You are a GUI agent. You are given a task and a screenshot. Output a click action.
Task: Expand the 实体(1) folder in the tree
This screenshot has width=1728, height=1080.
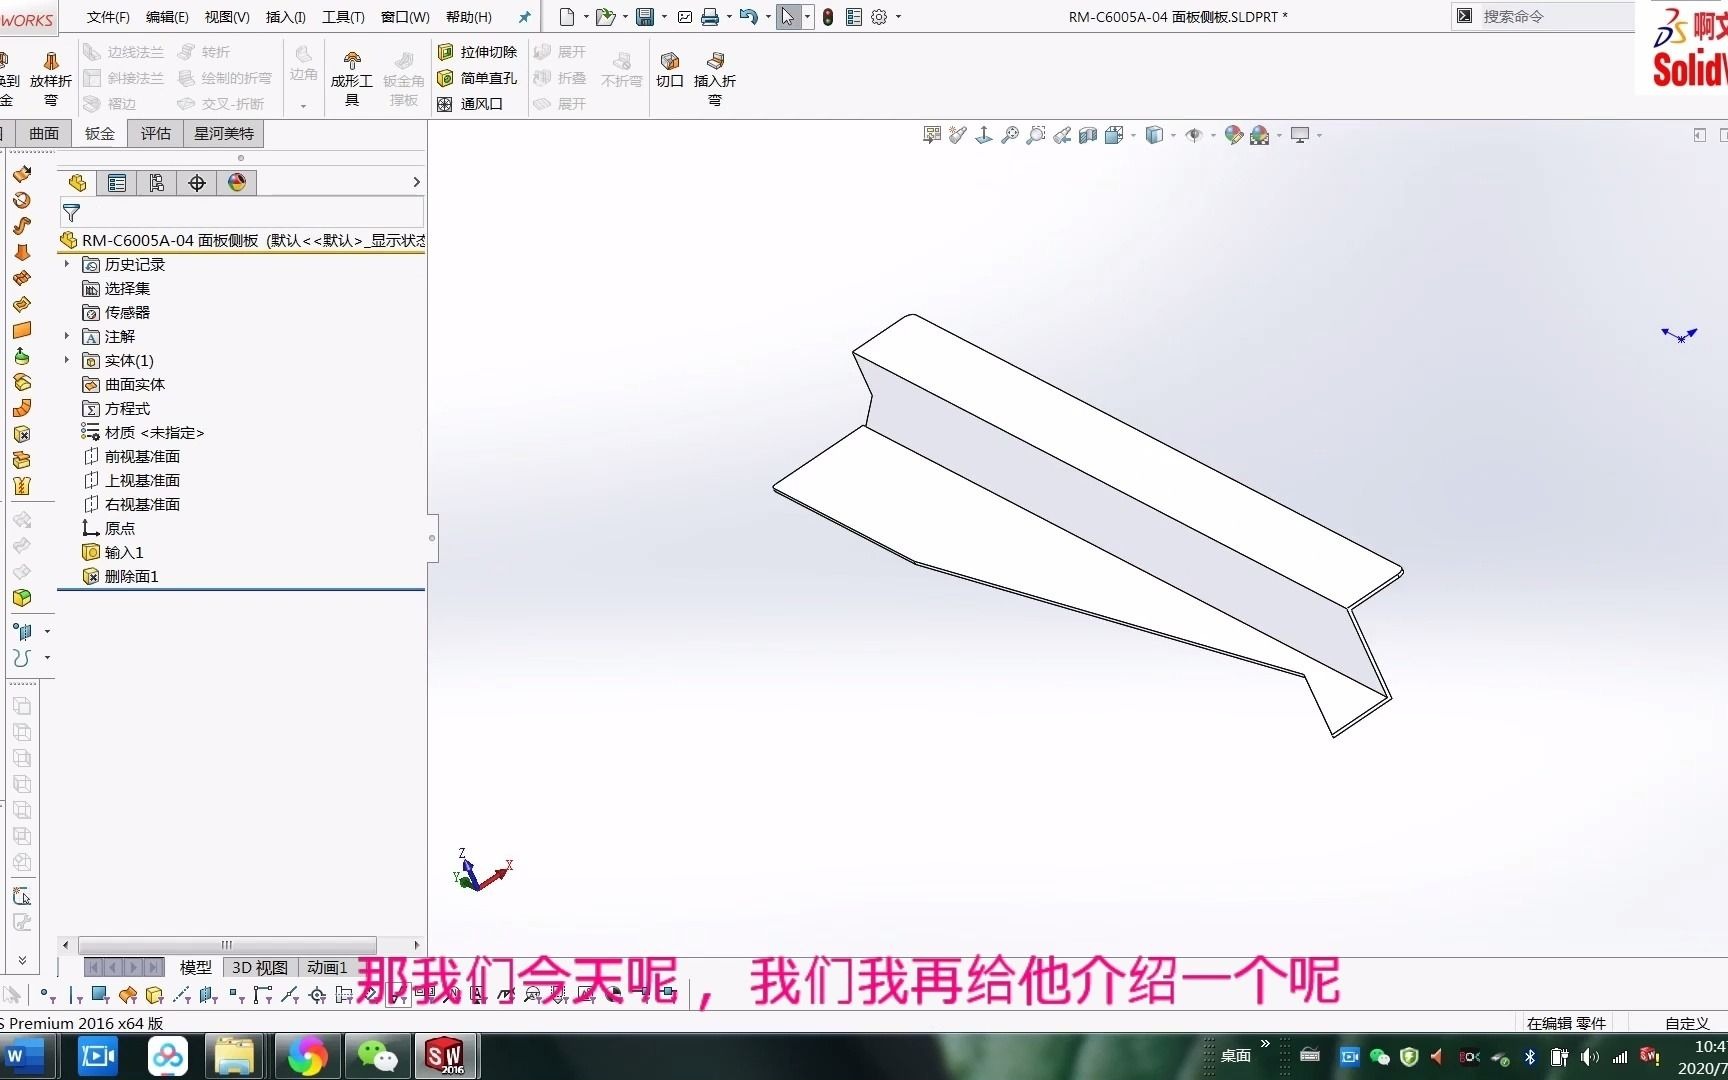66,360
